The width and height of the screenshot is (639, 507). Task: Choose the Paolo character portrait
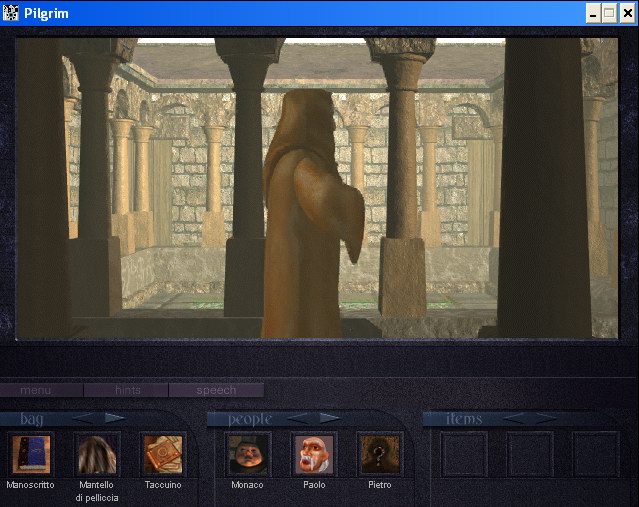[314, 454]
